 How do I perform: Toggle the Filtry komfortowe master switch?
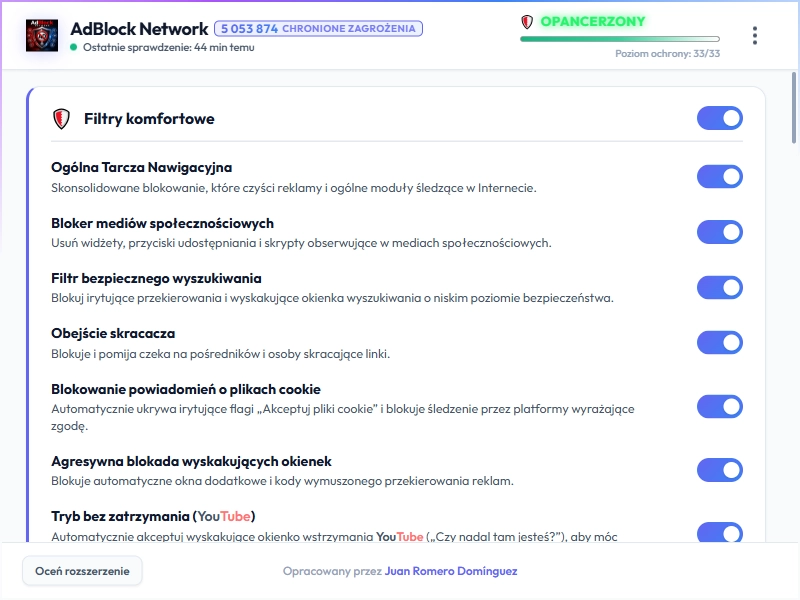point(719,118)
